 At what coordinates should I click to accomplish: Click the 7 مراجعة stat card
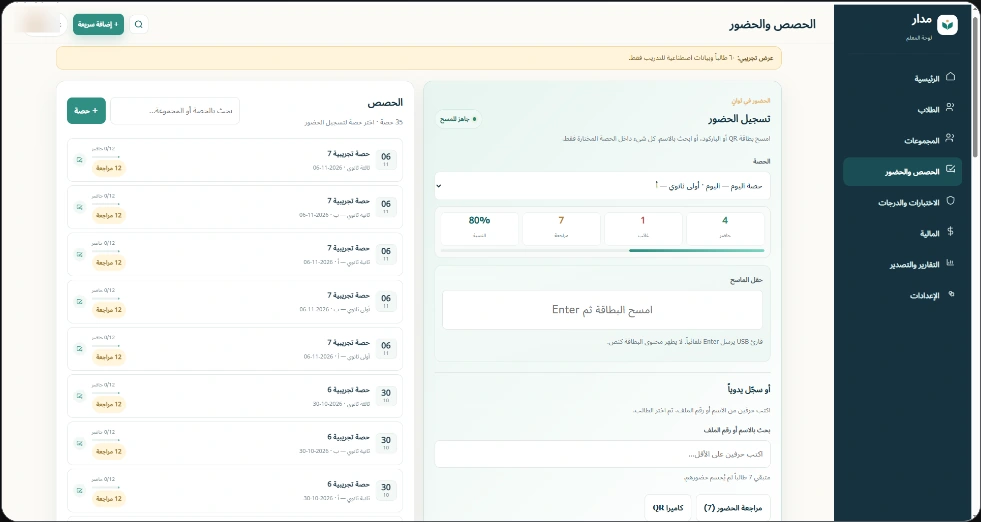tap(561, 228)
